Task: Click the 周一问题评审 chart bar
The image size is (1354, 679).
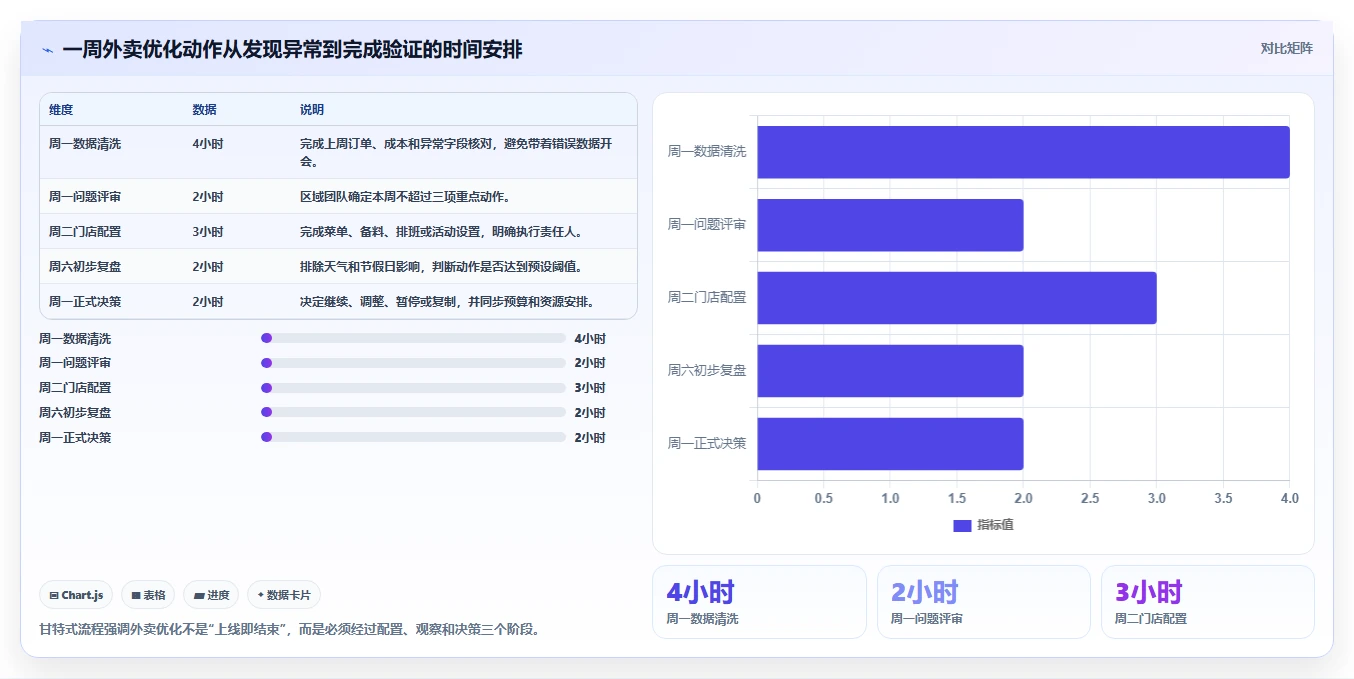Action: click(x=890, y=225)
